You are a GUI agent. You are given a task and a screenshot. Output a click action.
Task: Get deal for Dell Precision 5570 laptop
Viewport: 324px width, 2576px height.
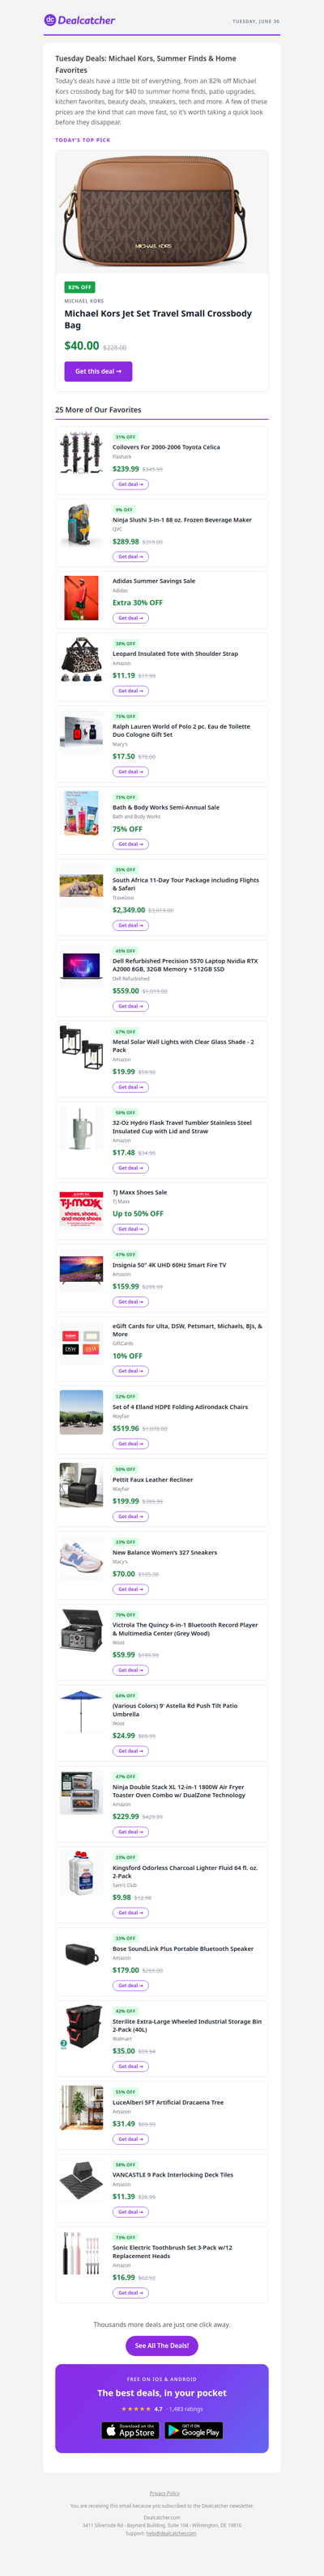click(130, 1006)
